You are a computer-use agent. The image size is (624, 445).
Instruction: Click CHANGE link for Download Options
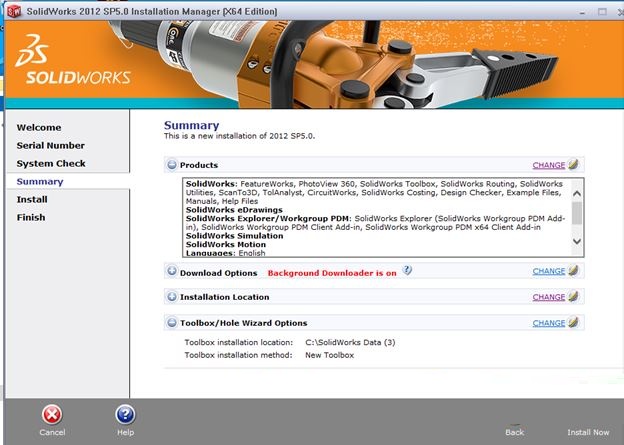pyautogui.click(x=549, y=271)
